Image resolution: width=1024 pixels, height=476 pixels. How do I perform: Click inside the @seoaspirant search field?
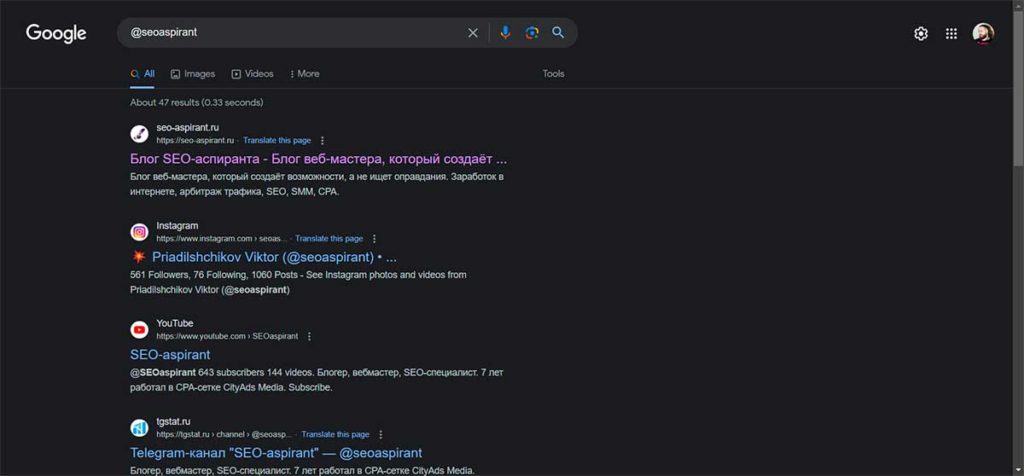coord(290,33)
